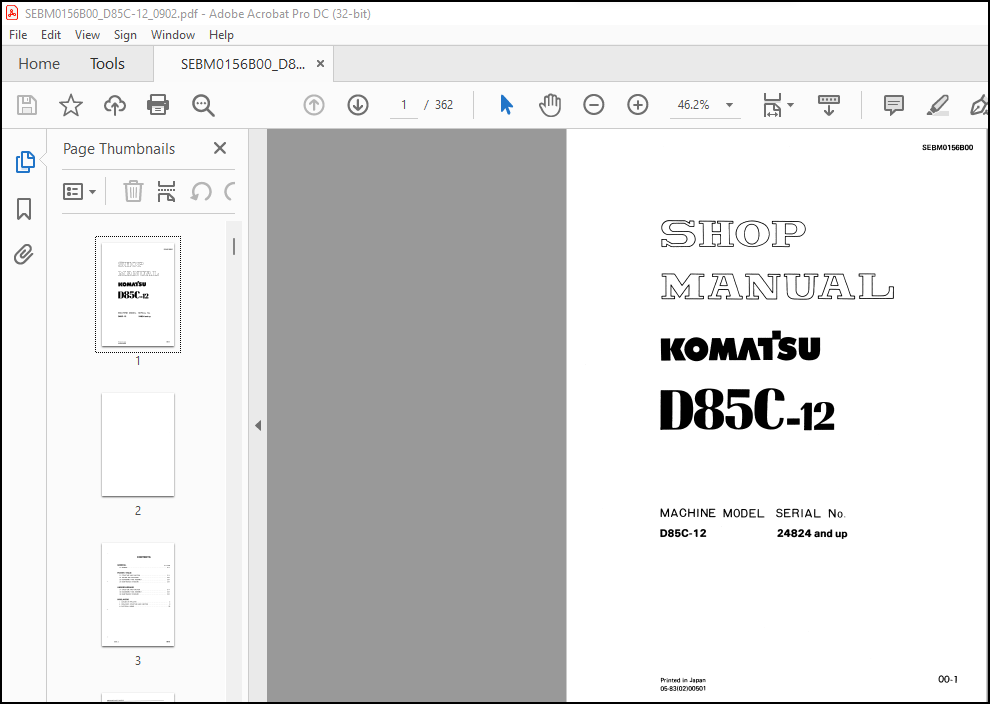Open zoom level dropdown

pos(729,105)
